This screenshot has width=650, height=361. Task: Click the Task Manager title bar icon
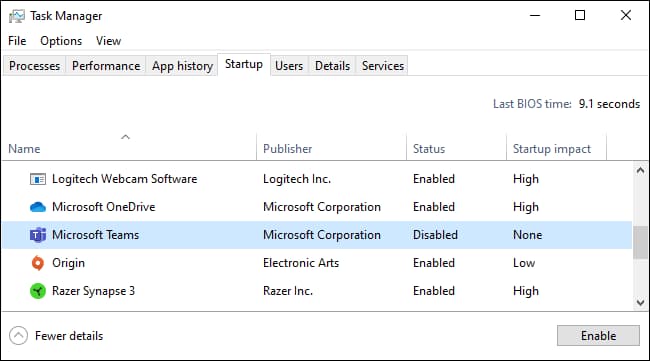click(x=17, y=16)
